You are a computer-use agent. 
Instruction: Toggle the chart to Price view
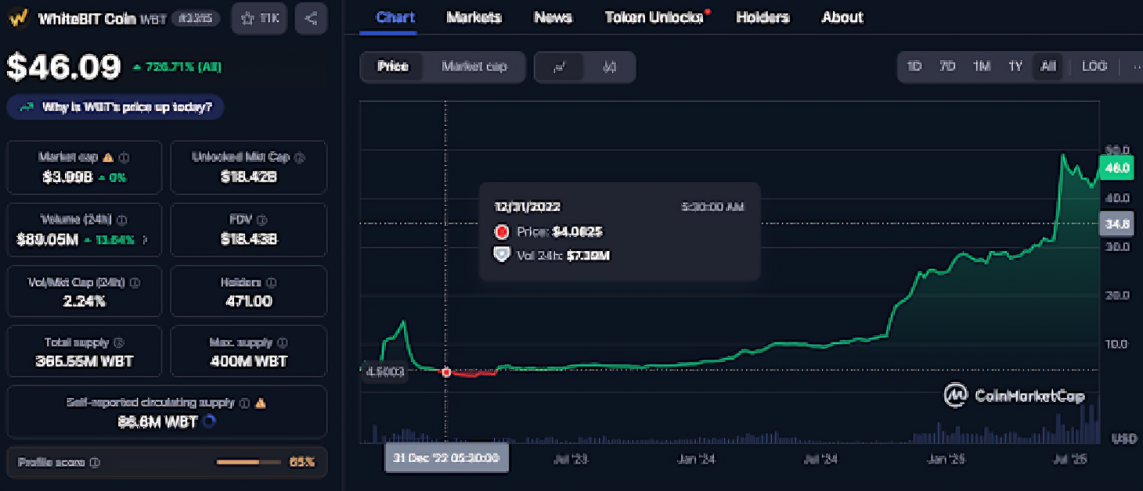tap(392, 67)
